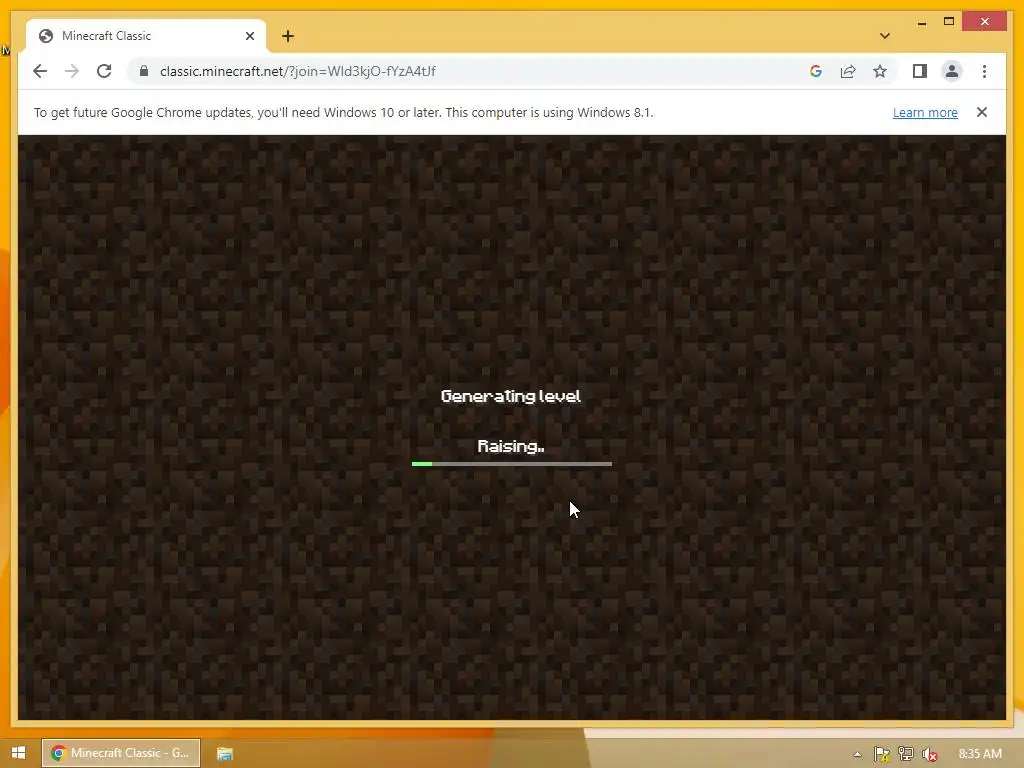Open Chrome's three-dot menu
Viewport: 1024px width, 768px height.
[x=984, y=71]
